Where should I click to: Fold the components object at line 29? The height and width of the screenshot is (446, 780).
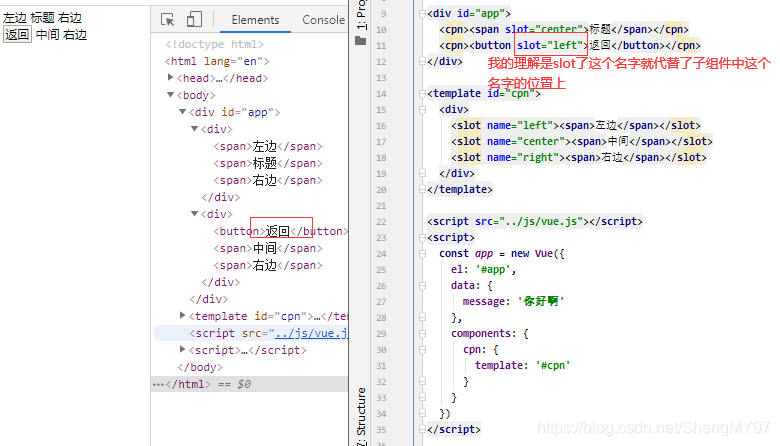coord(422,333)
